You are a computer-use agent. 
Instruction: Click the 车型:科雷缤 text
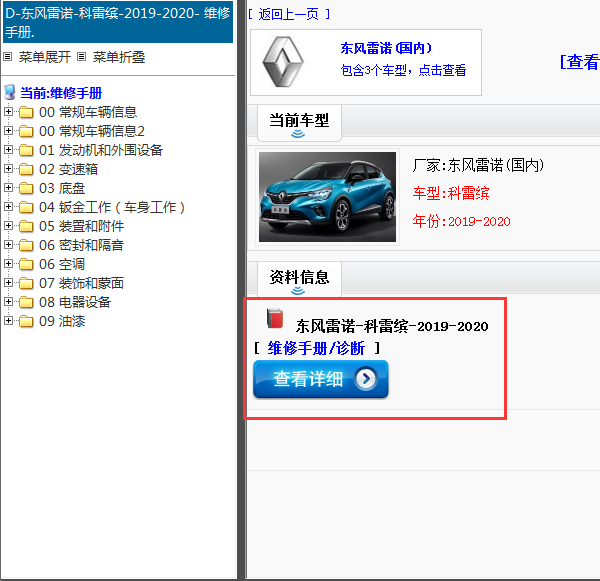point(451,193)
